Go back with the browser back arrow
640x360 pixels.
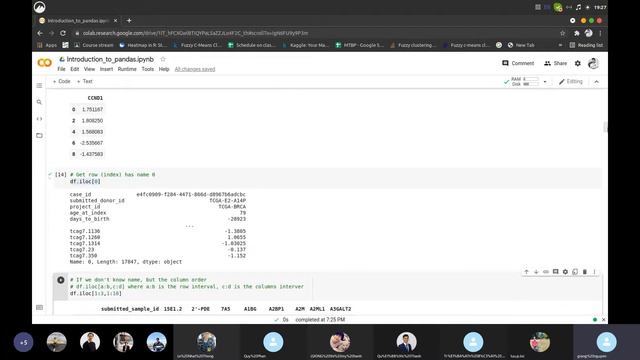tap(40, 33)
